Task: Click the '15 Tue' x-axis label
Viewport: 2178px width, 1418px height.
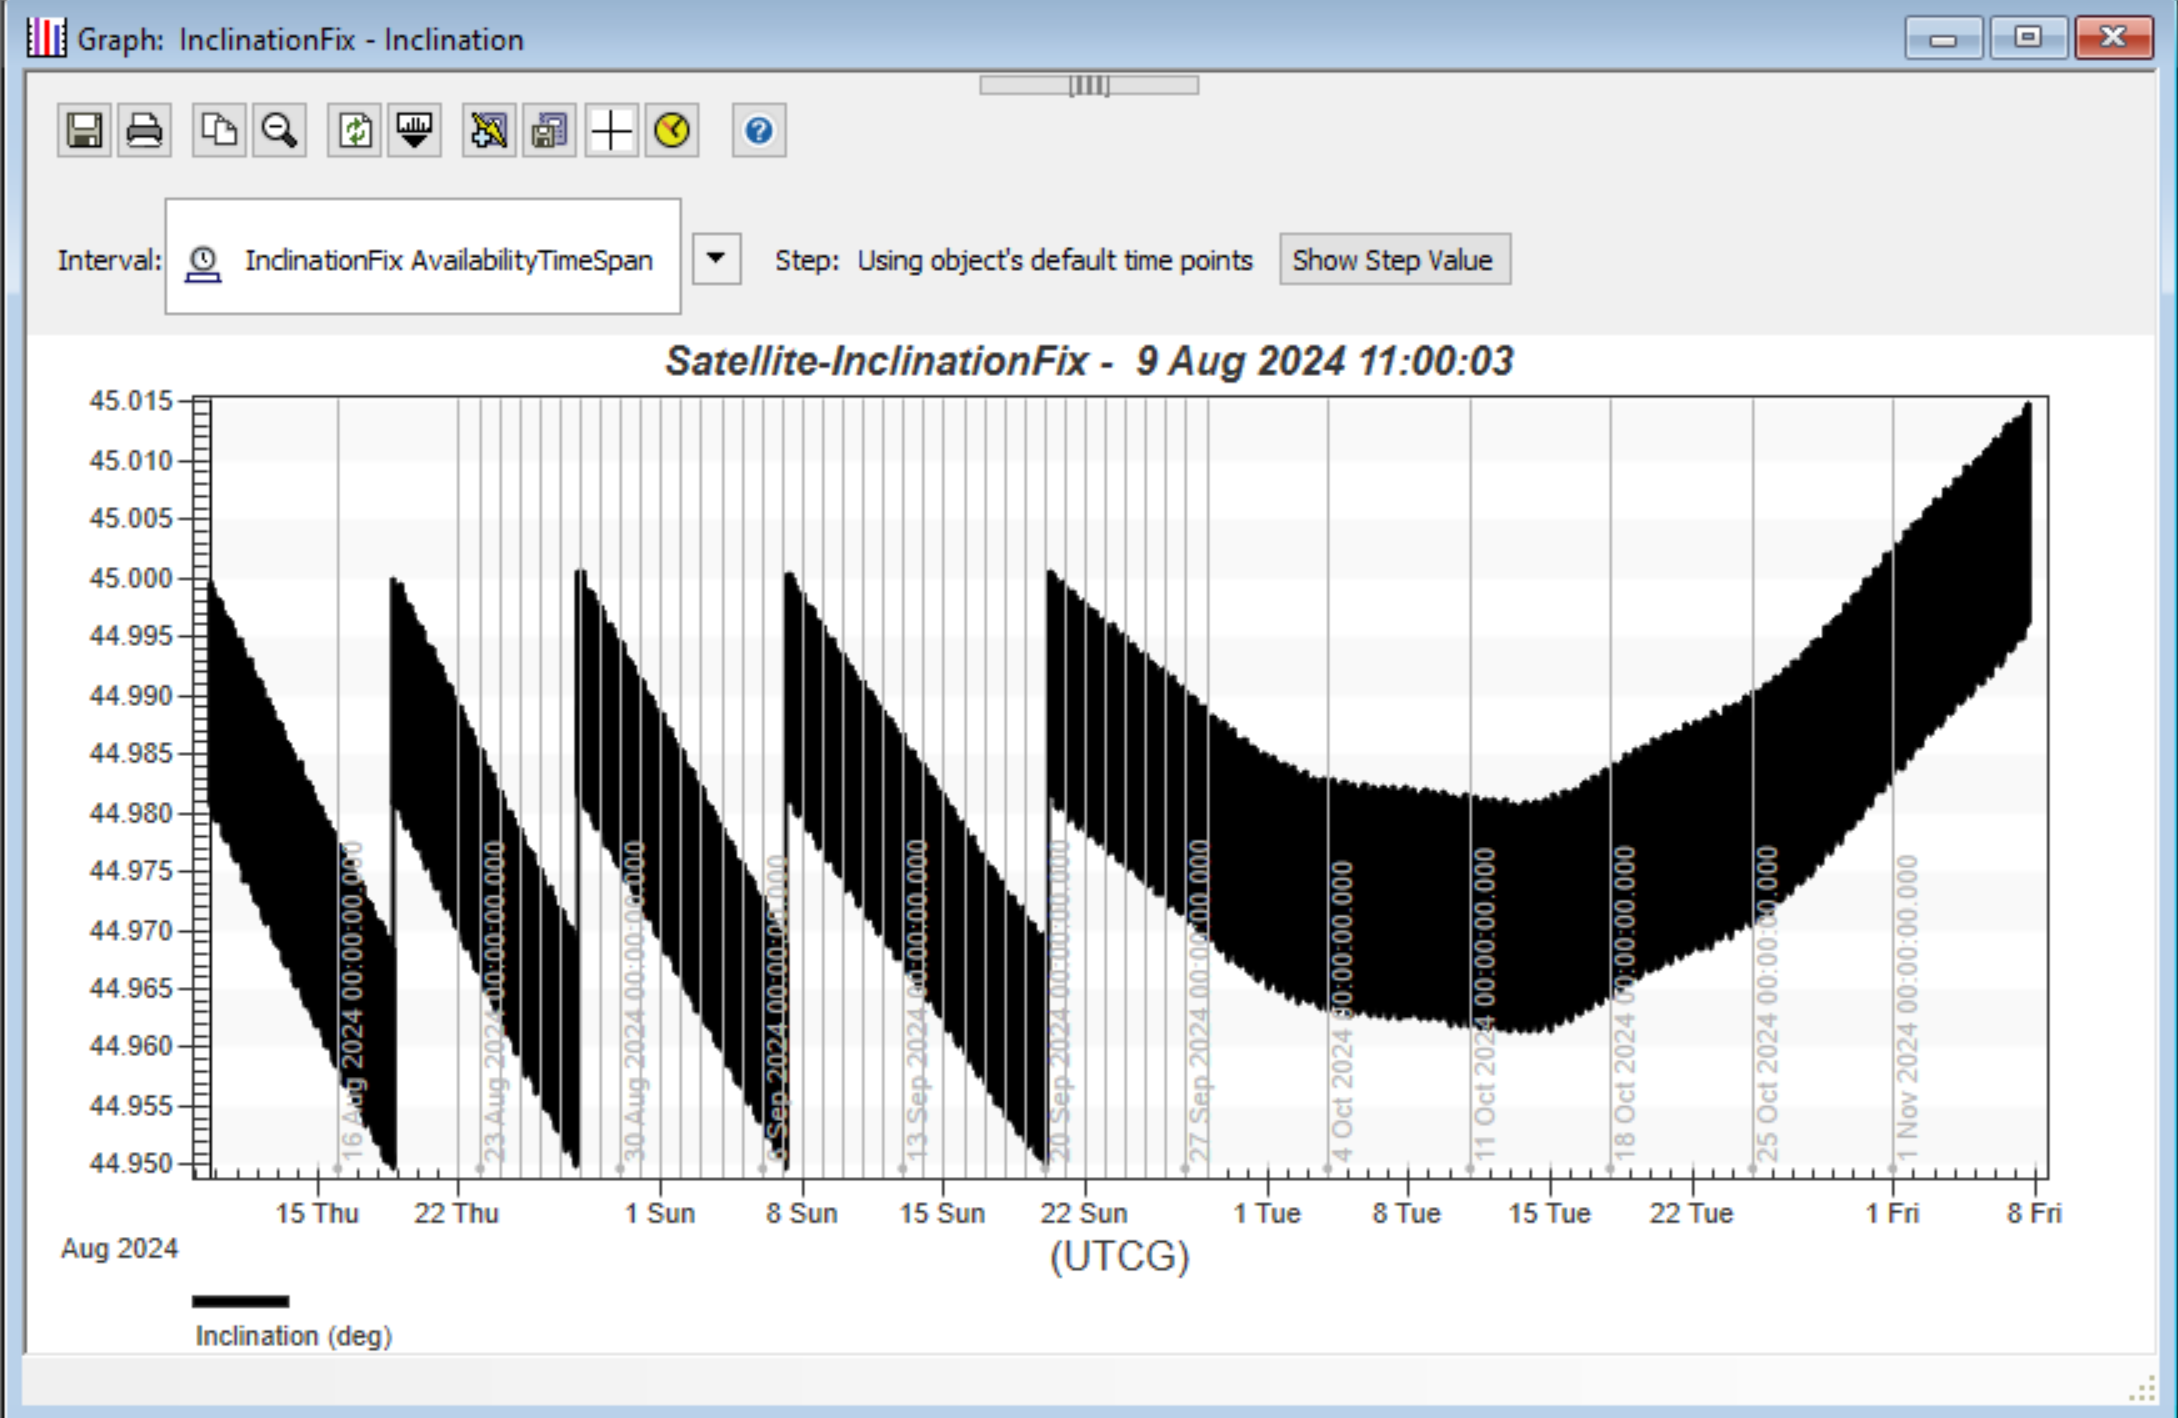Action: (x=1549, y=1213)
